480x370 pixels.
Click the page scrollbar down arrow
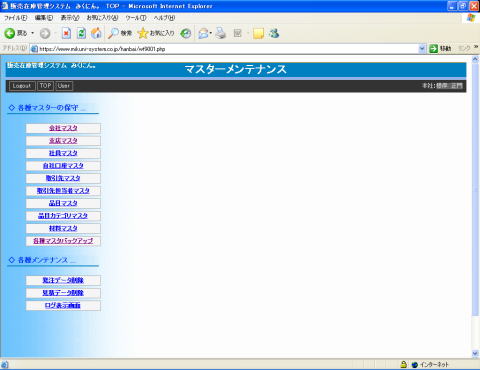point(475,354)
